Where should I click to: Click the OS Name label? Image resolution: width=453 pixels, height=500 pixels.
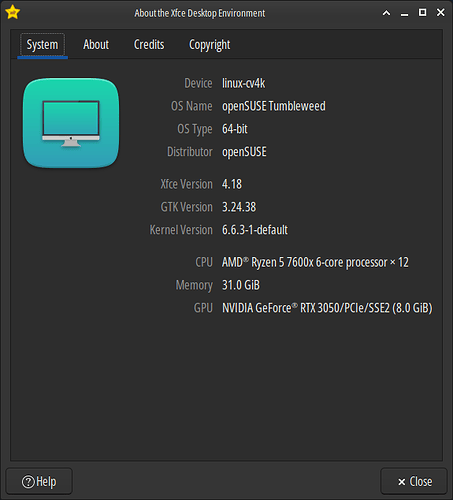192,106
